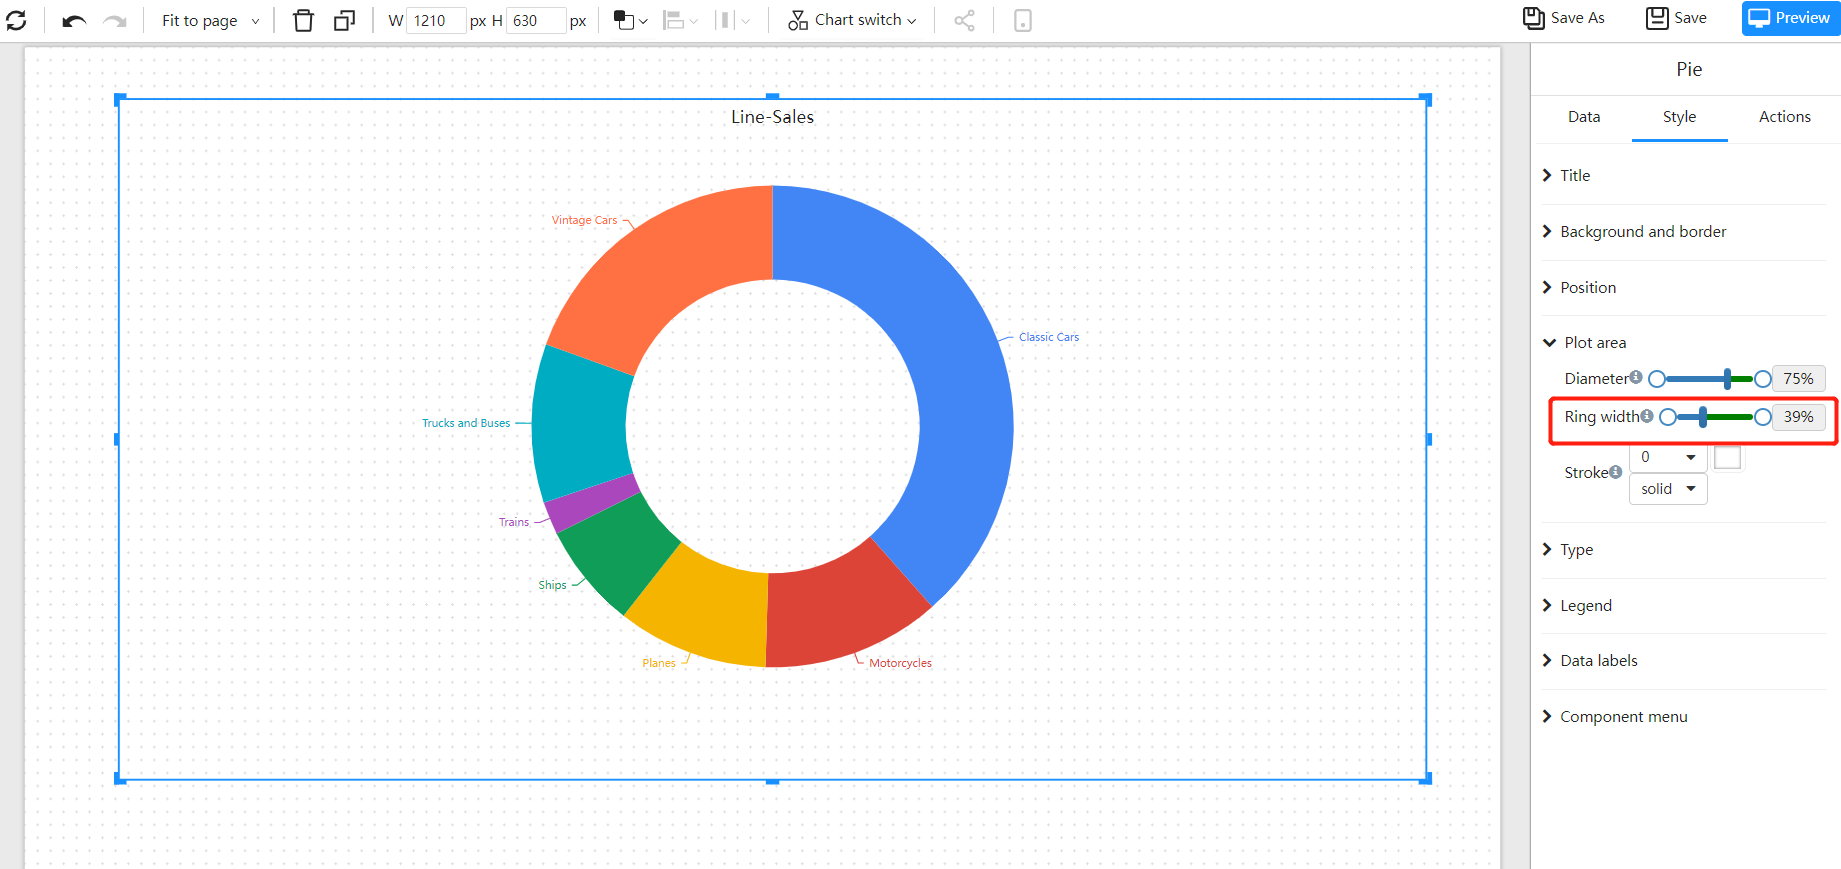Click the Save As button
Screen dimensions: 1841x869
pyautogui.click(x=1563, y=18)
